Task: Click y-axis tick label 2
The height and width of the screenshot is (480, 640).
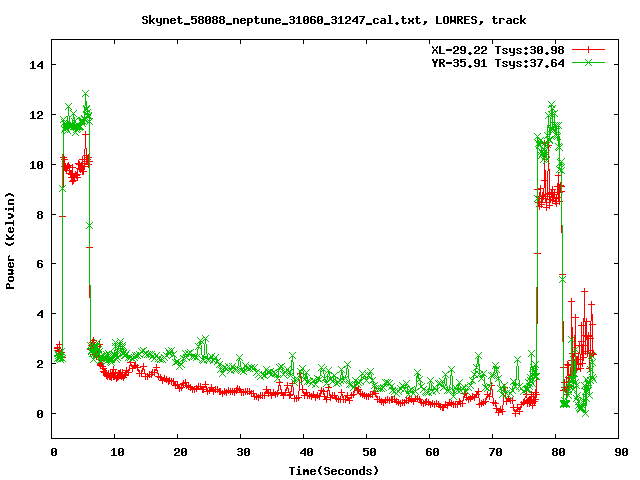Action: tap(40, 364)
